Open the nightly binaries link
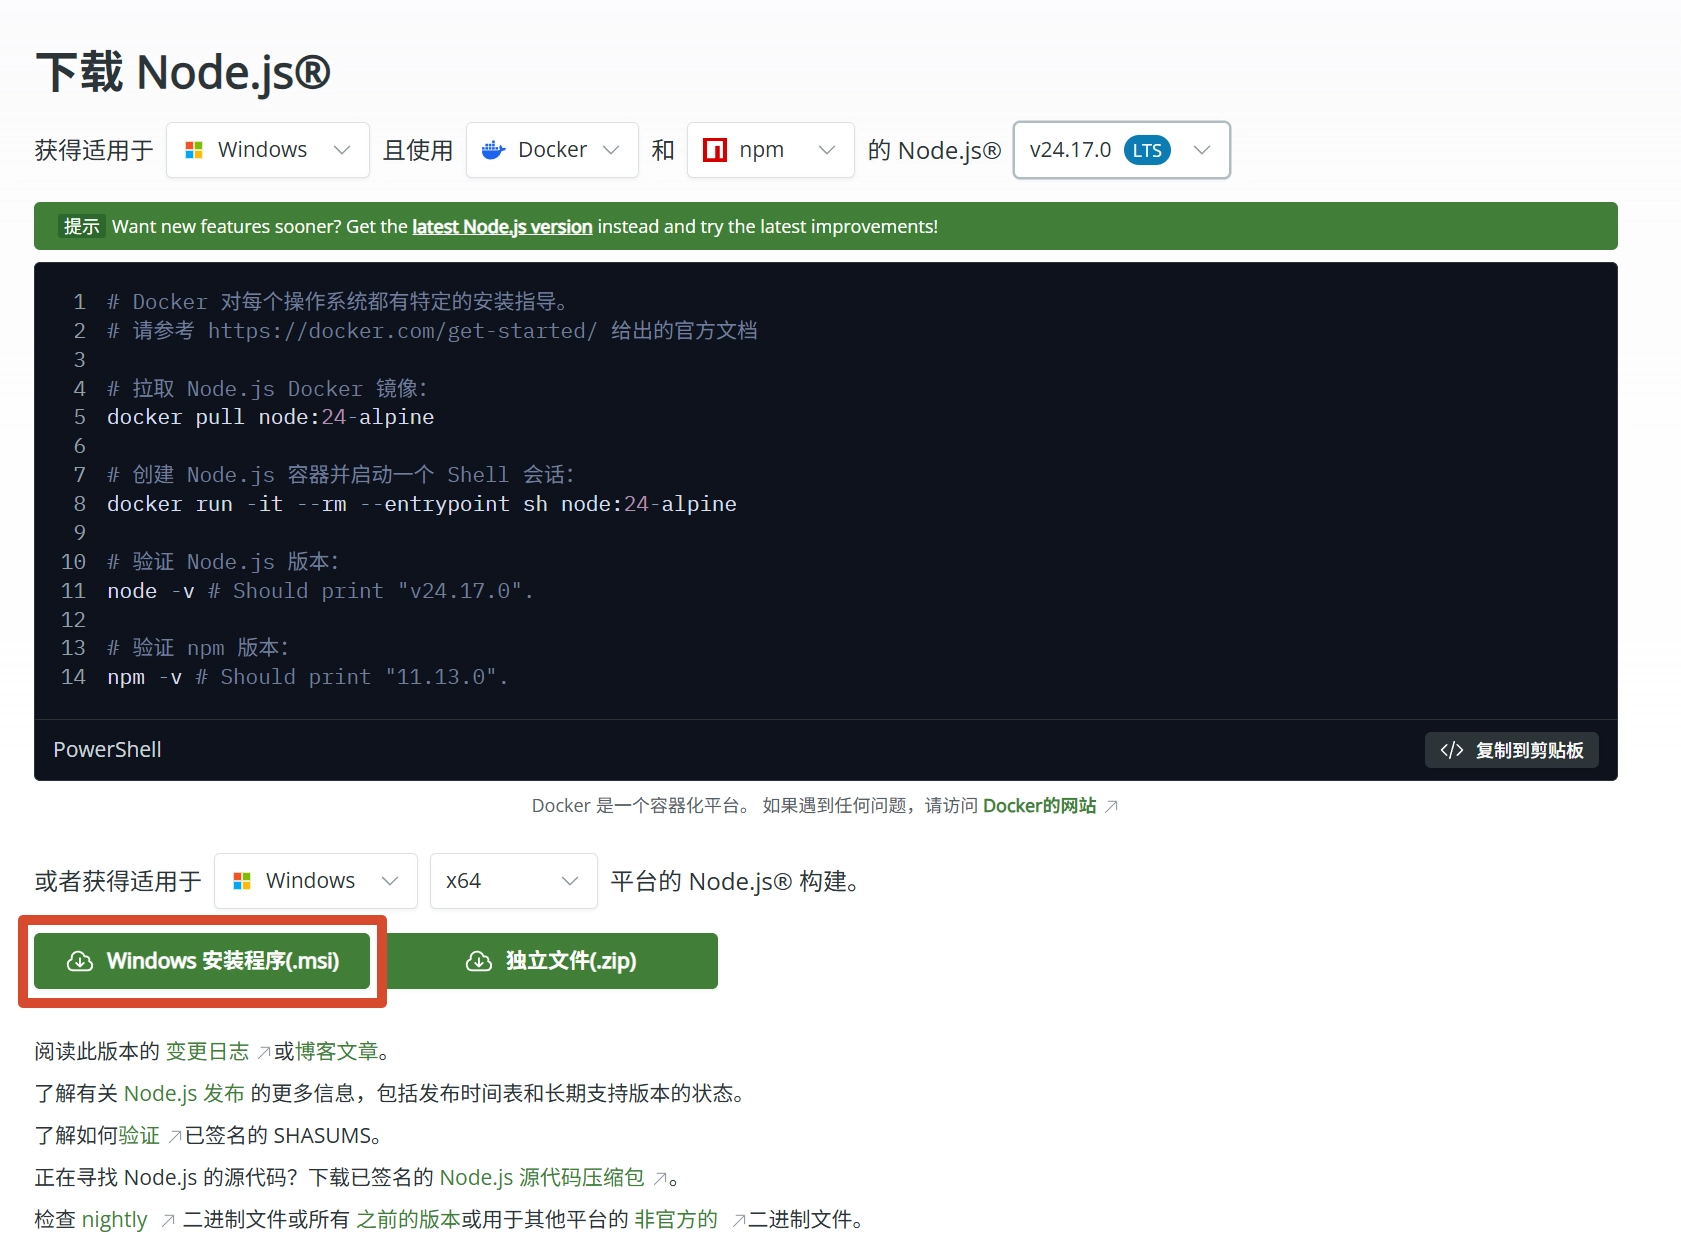This screenshot has width=1681, height=1253. [x=114, y=1220]
